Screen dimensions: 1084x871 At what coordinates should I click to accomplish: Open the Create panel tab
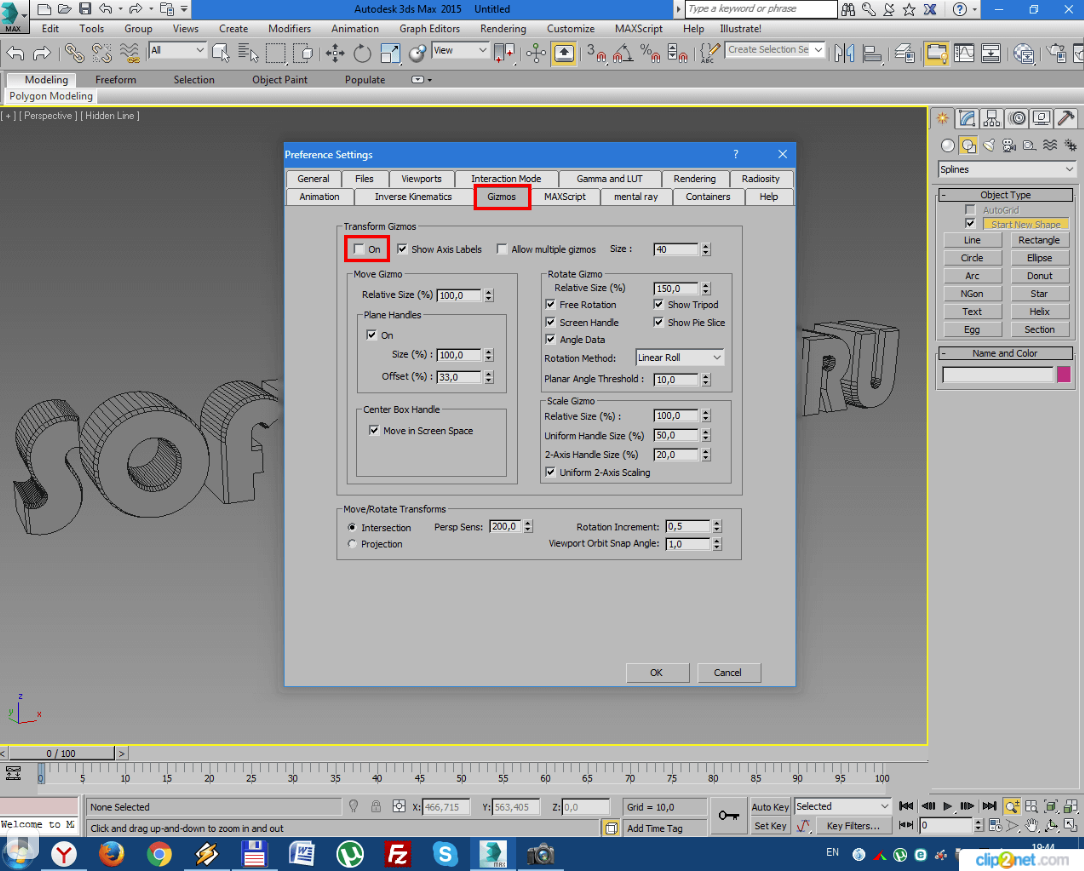tap(942, 119)
